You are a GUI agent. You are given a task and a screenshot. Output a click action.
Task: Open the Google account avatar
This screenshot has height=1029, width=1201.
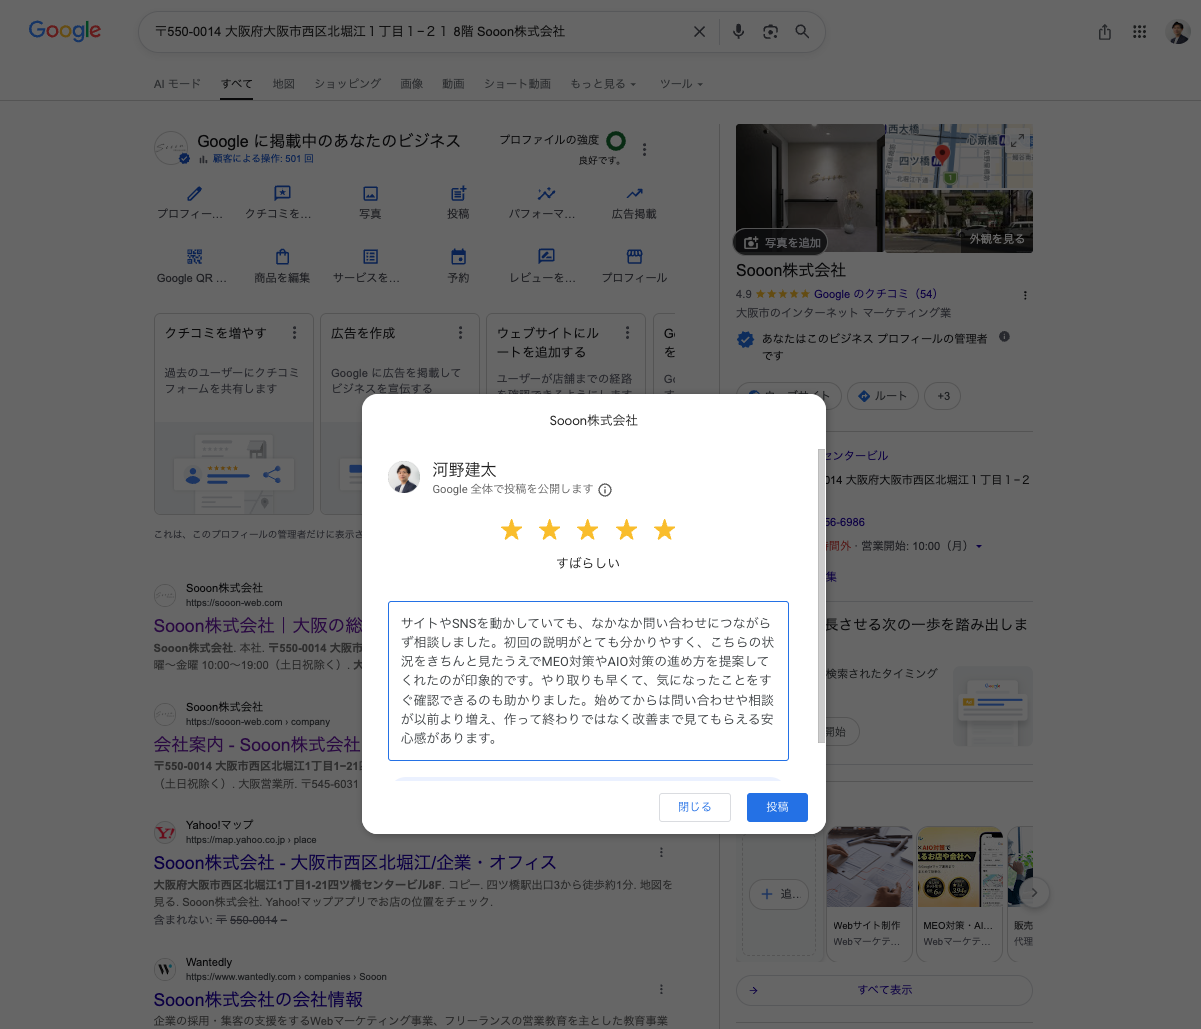pyautogui.click(x=1178, y=32)
